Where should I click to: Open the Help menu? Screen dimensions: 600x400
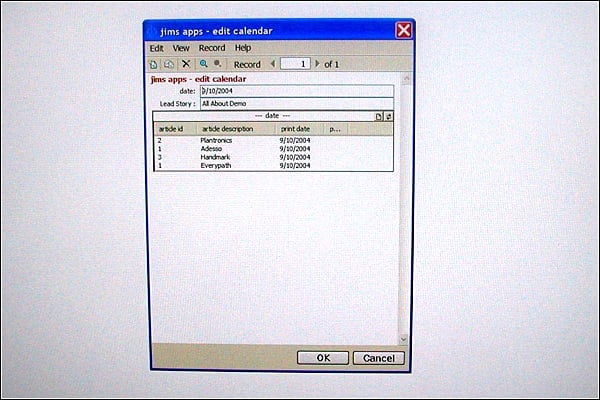(243, 48)
